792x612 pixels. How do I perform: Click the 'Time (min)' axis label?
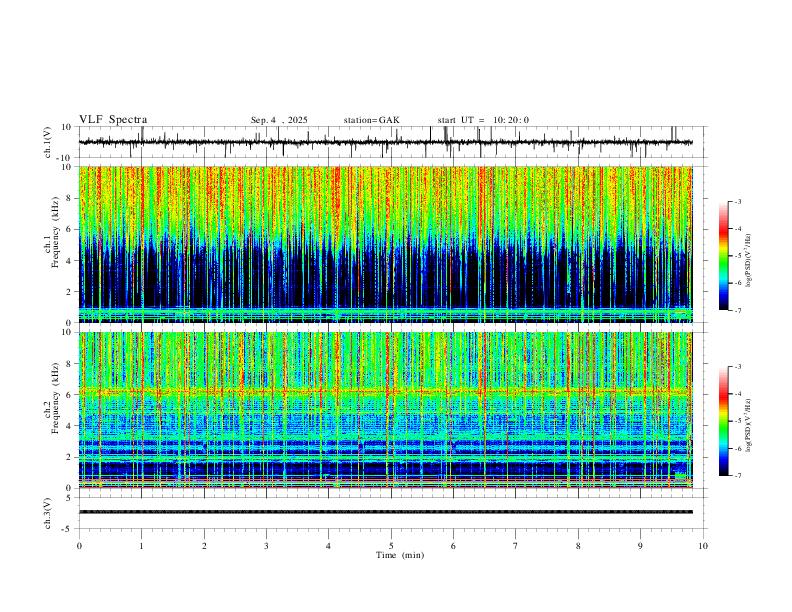400,555
